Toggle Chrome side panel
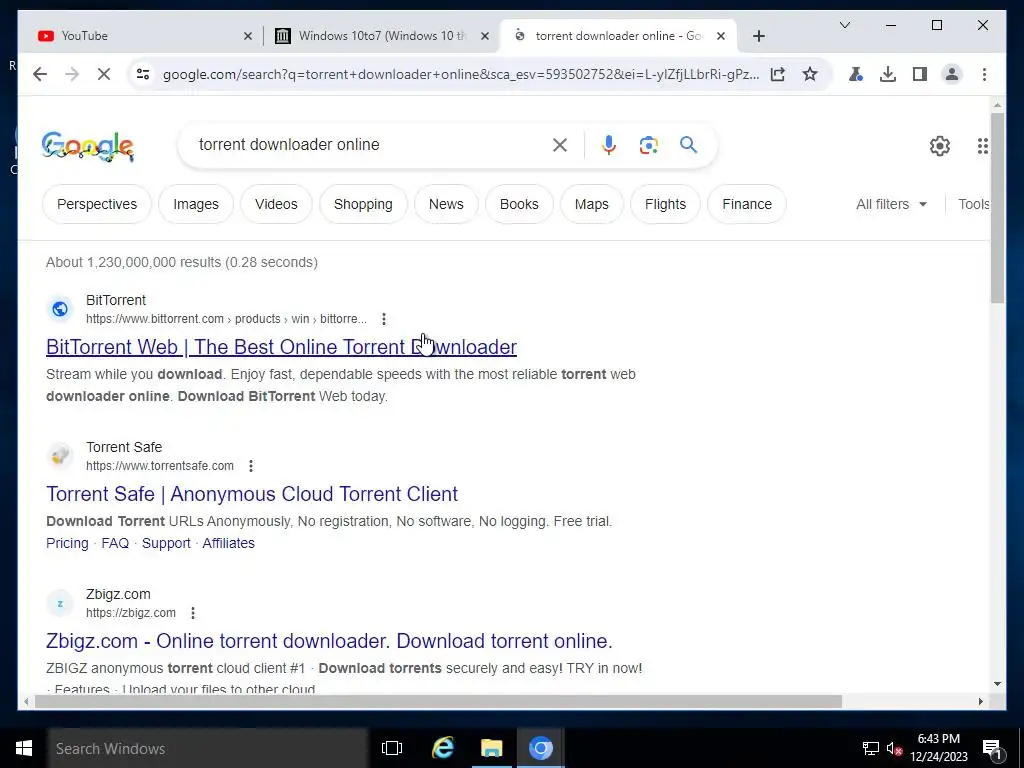 pyautogui.click(x=920, y=74)
